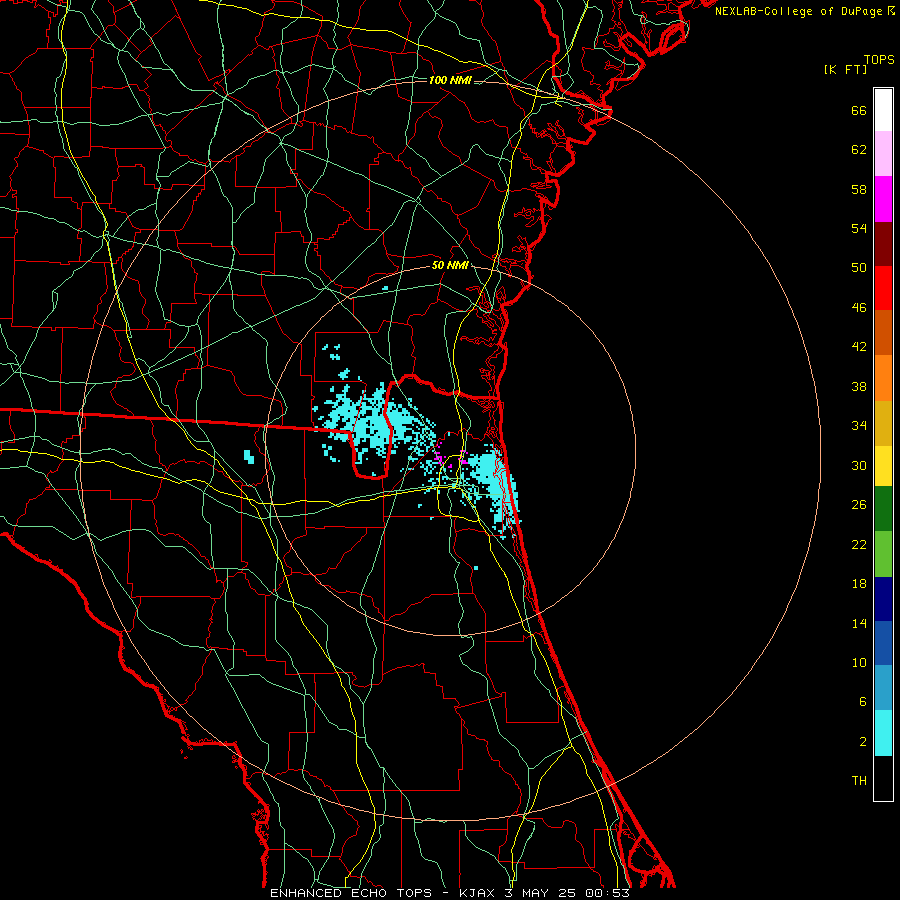The width and height of the screenshot is (900, 900).
Task: Pick the dark maroon legend swatch
Action: [883, 244]
